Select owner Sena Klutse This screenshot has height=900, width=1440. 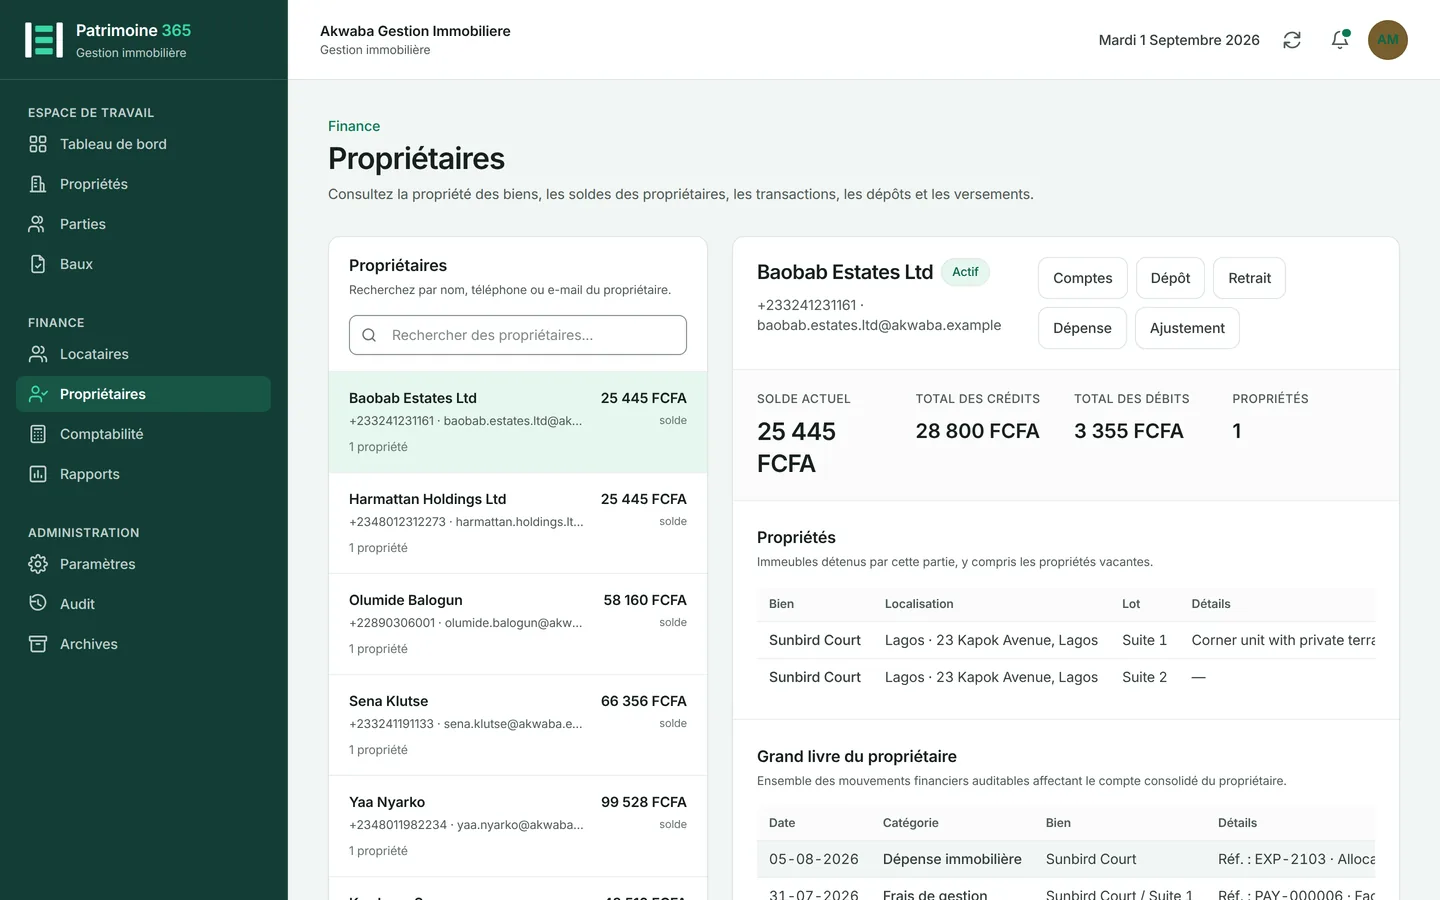518,725
